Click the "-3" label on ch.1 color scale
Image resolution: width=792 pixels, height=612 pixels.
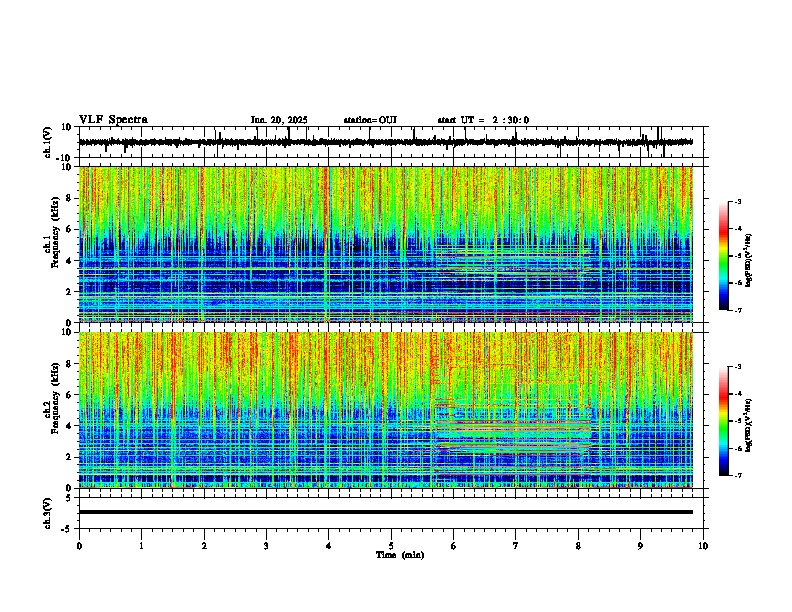738,201
